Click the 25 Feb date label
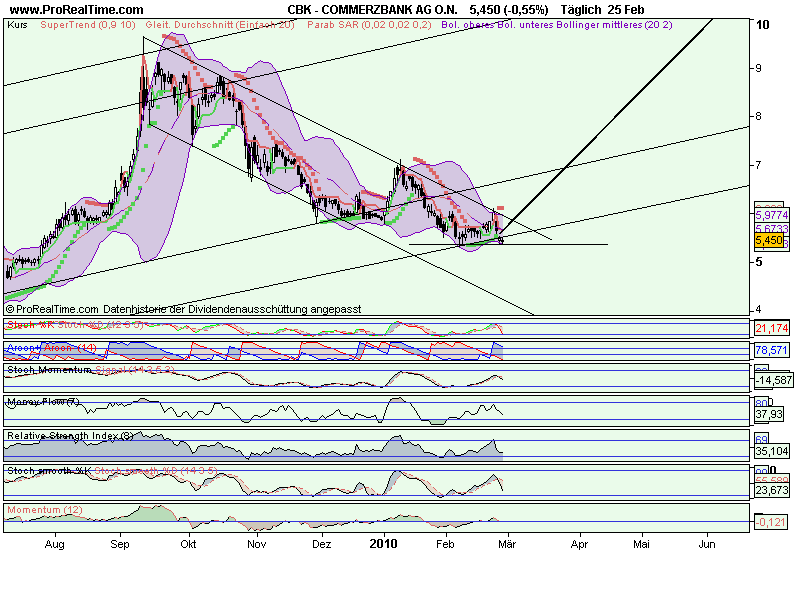The height and width of the screenshot is (600, 800). click(x=626, y=10)
